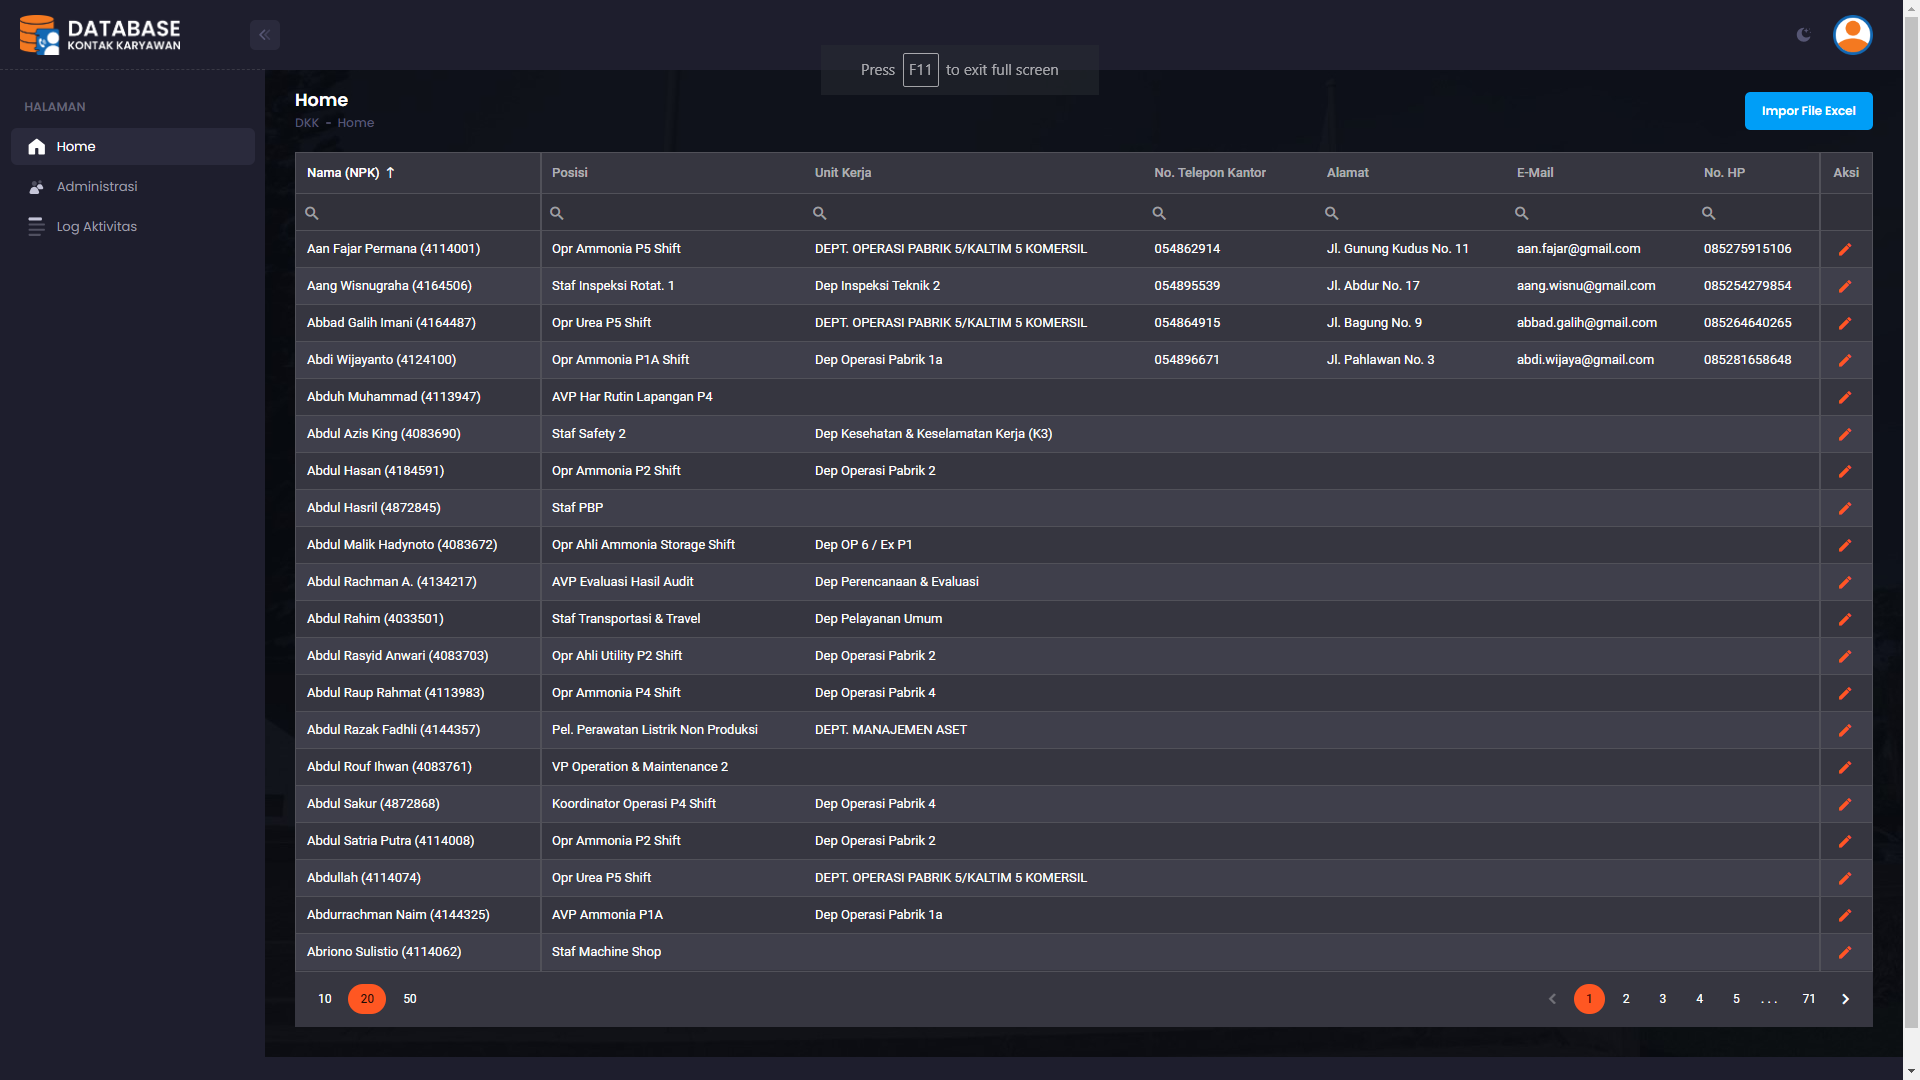This screenshot has height=1080, width=1920.
Task: Click the DKK breadcrumb link
Action: [x=307, y=123]
